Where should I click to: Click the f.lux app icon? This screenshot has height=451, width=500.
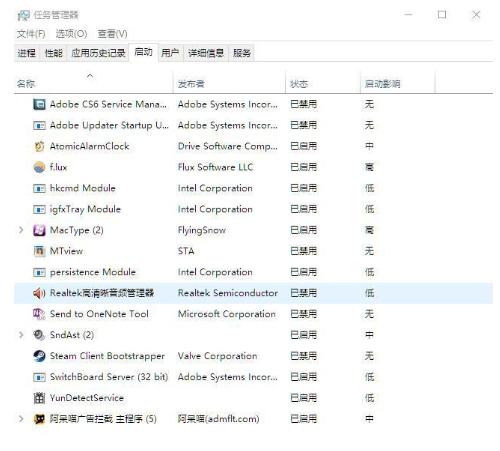pos(39,167)
